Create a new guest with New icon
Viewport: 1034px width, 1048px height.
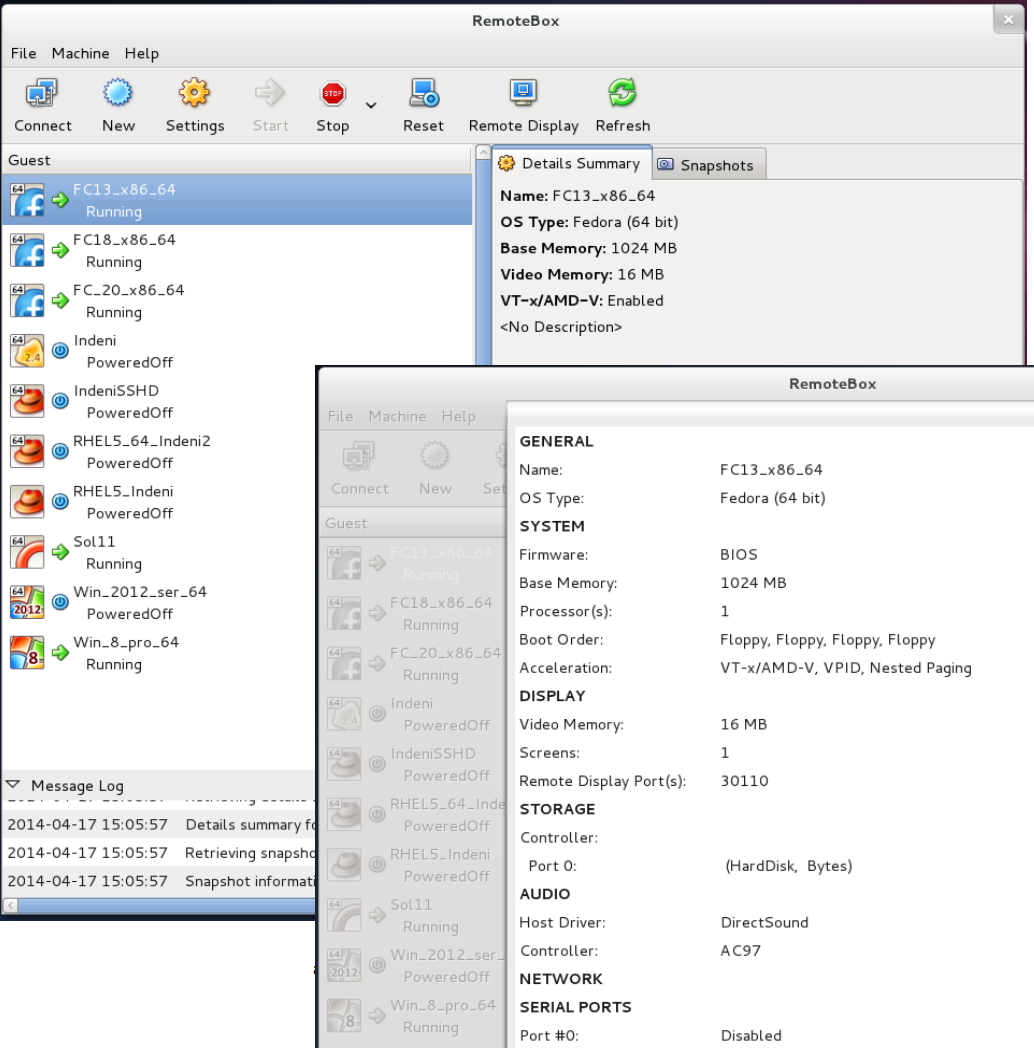pos(118,106)
